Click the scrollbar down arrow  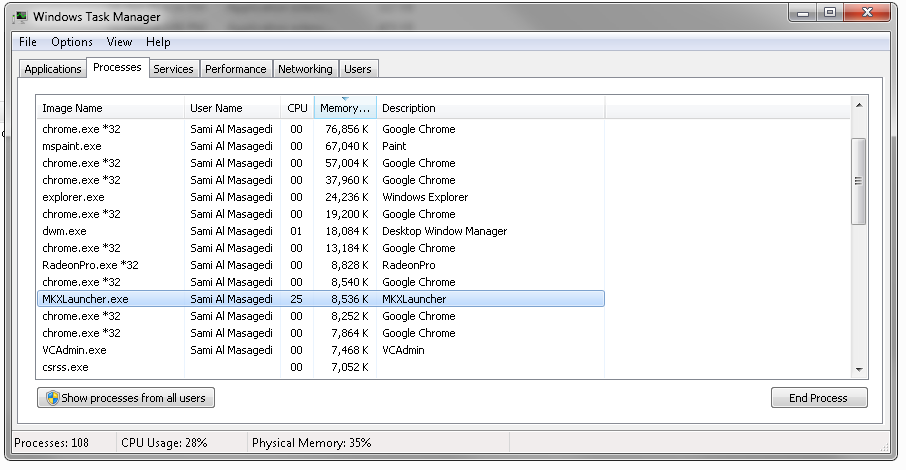click(x=859, y=369)
